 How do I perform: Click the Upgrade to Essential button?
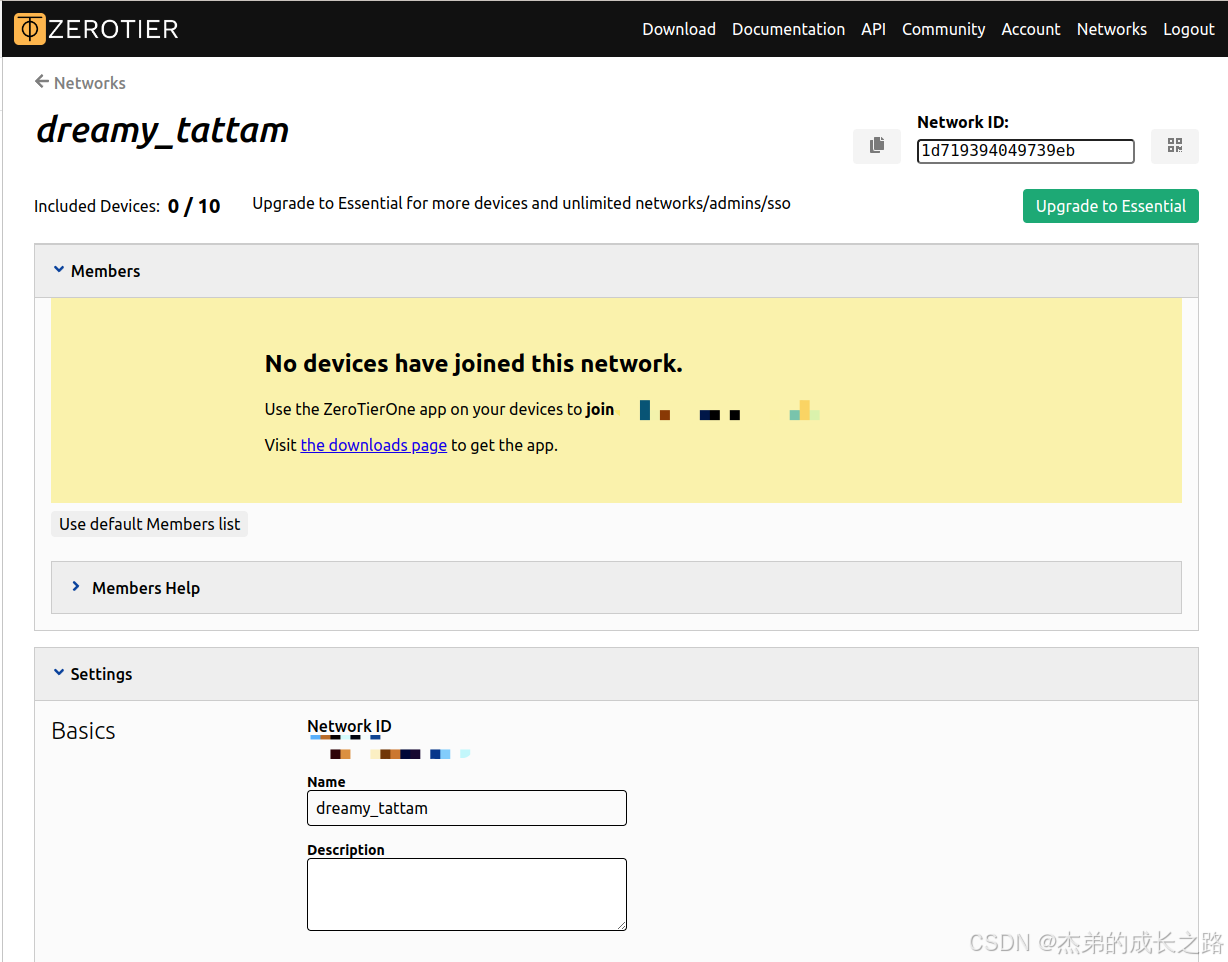pyautogui.click(x=1110, y=206)
